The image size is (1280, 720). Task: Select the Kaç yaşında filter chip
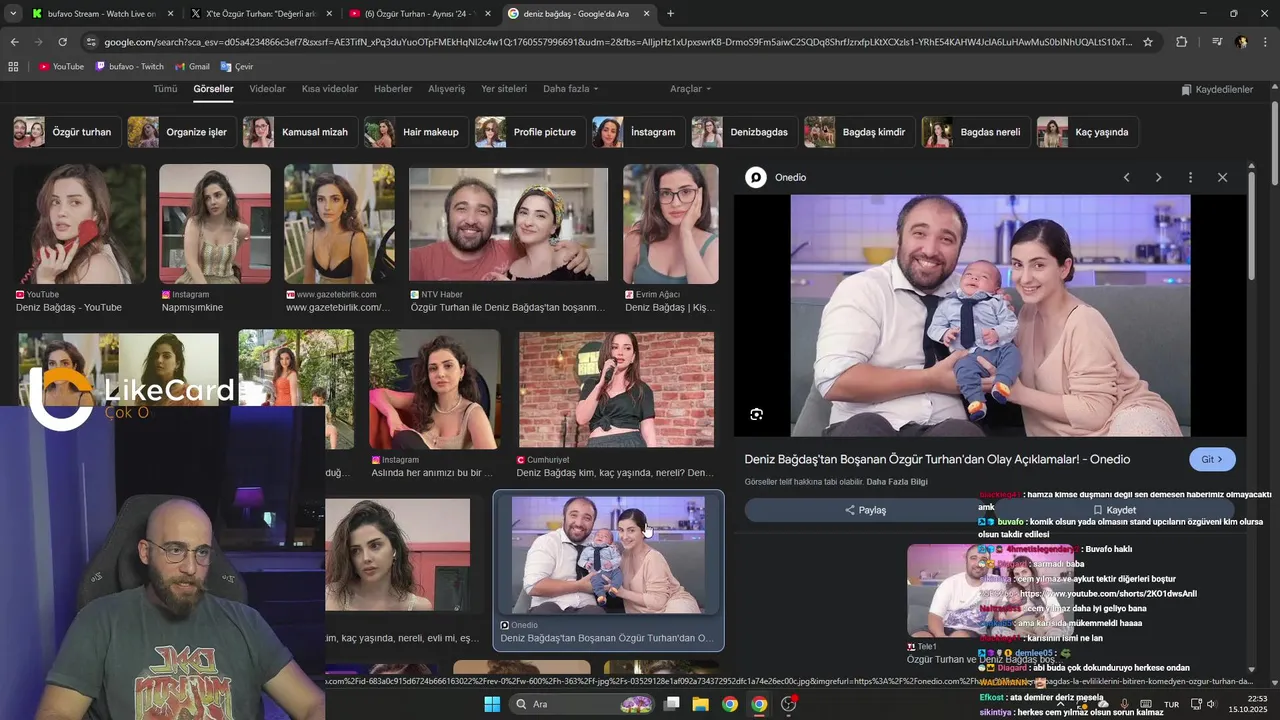[1087, 132]
